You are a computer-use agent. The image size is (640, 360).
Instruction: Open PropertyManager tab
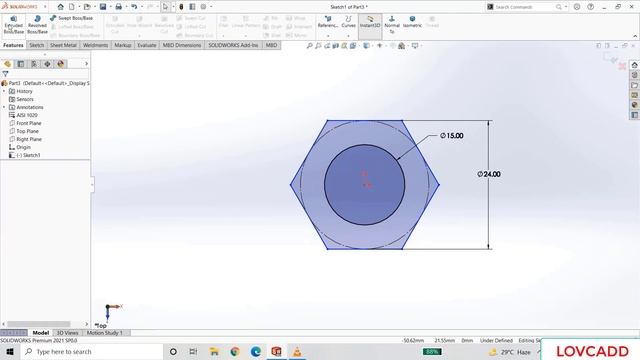[x=21, y=64]
